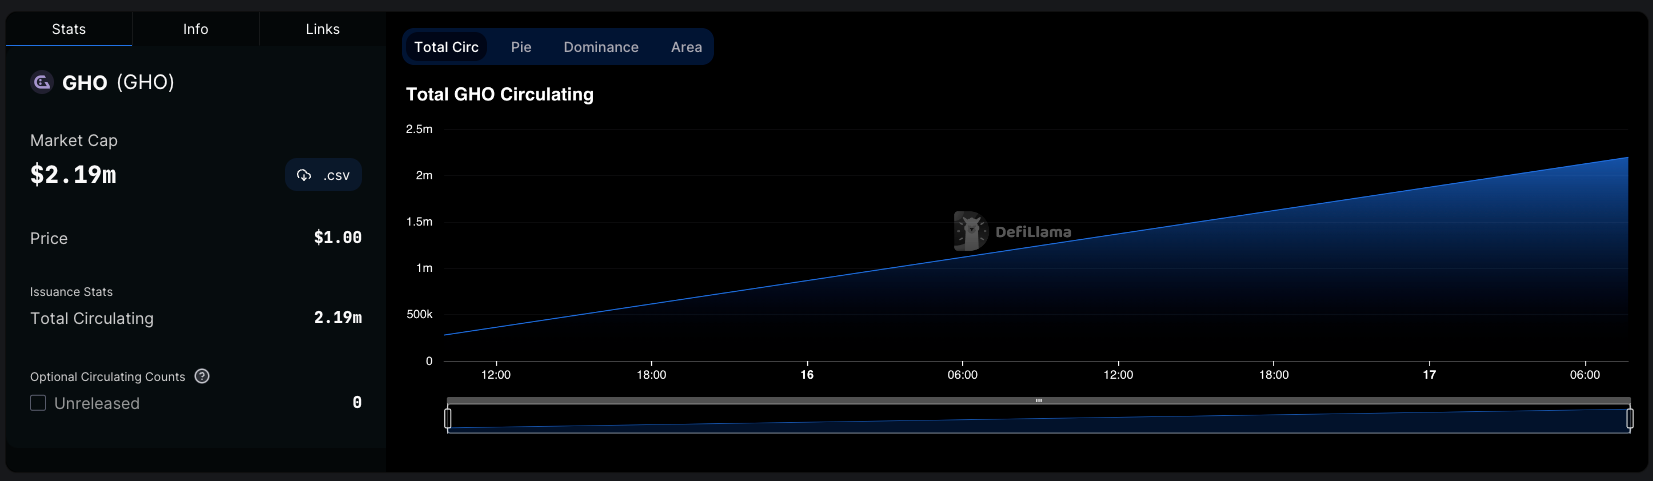Grab the right range slider handle
This screenshot has height=481, width=1653.
(1630, 418)
